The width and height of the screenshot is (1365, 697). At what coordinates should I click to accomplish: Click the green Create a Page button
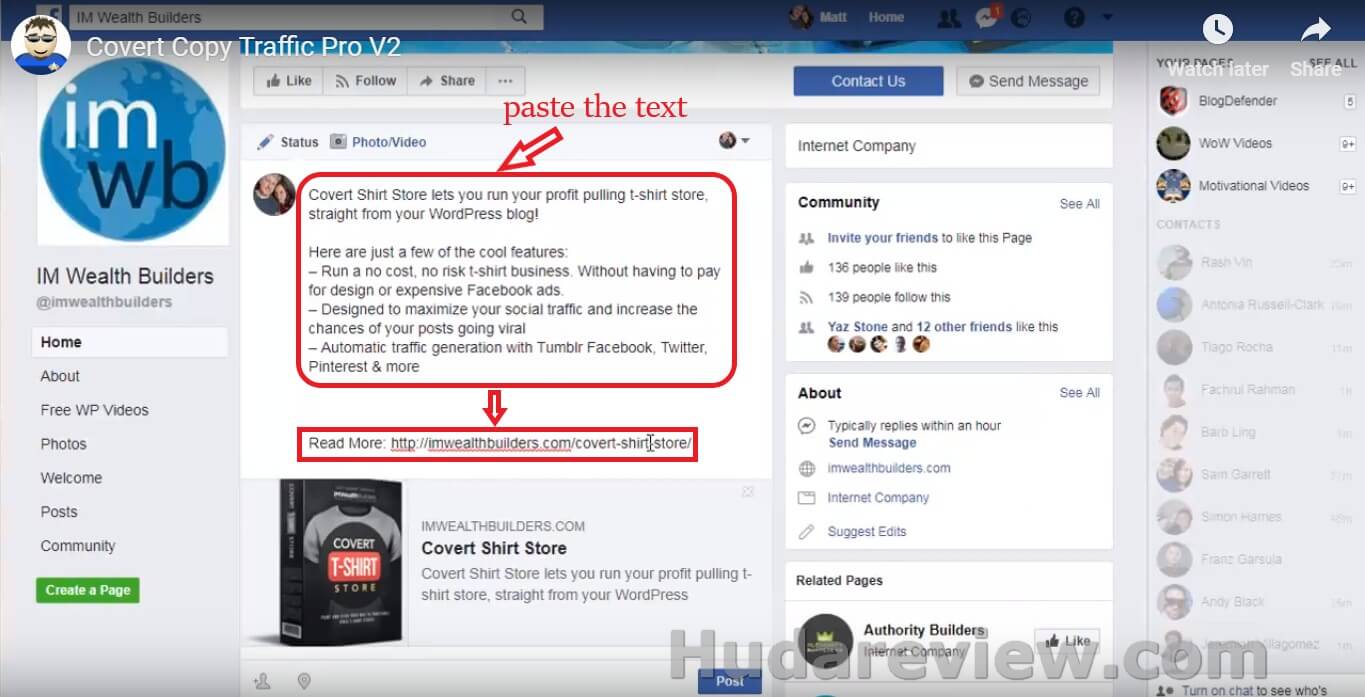(x=88, y=590)
